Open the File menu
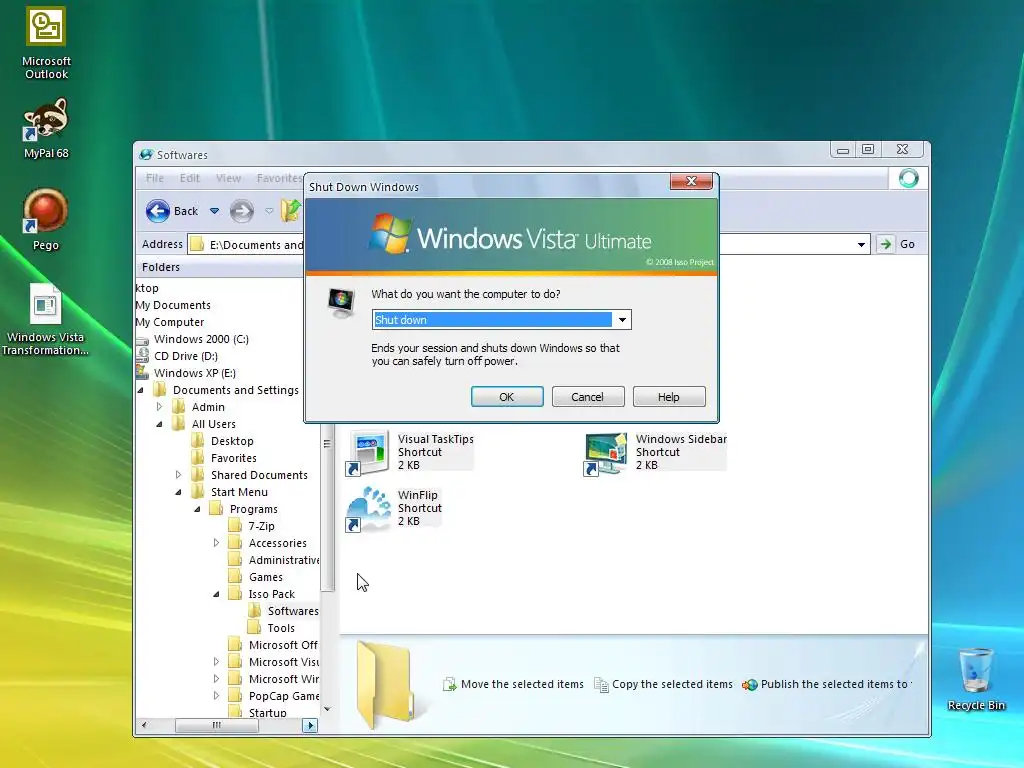The height and width of the screenshot is (768, 1024). click(155, 178)
